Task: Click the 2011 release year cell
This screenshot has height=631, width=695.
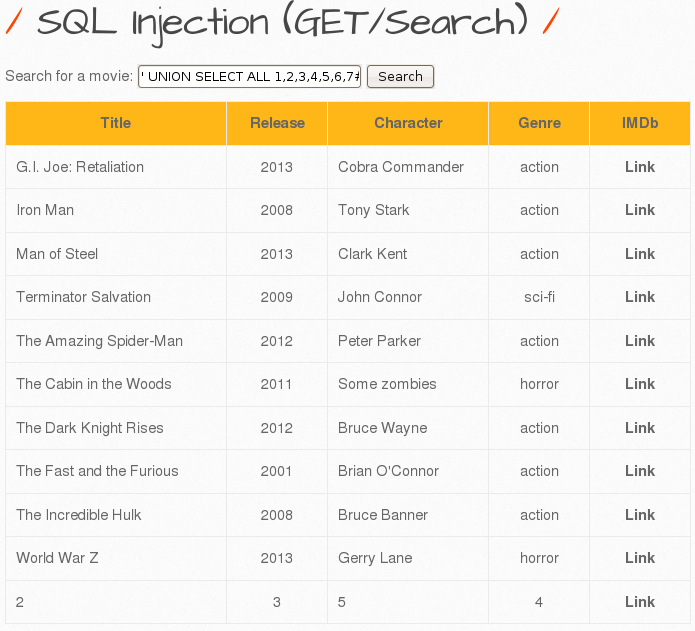Action: [x=277, y=384]
